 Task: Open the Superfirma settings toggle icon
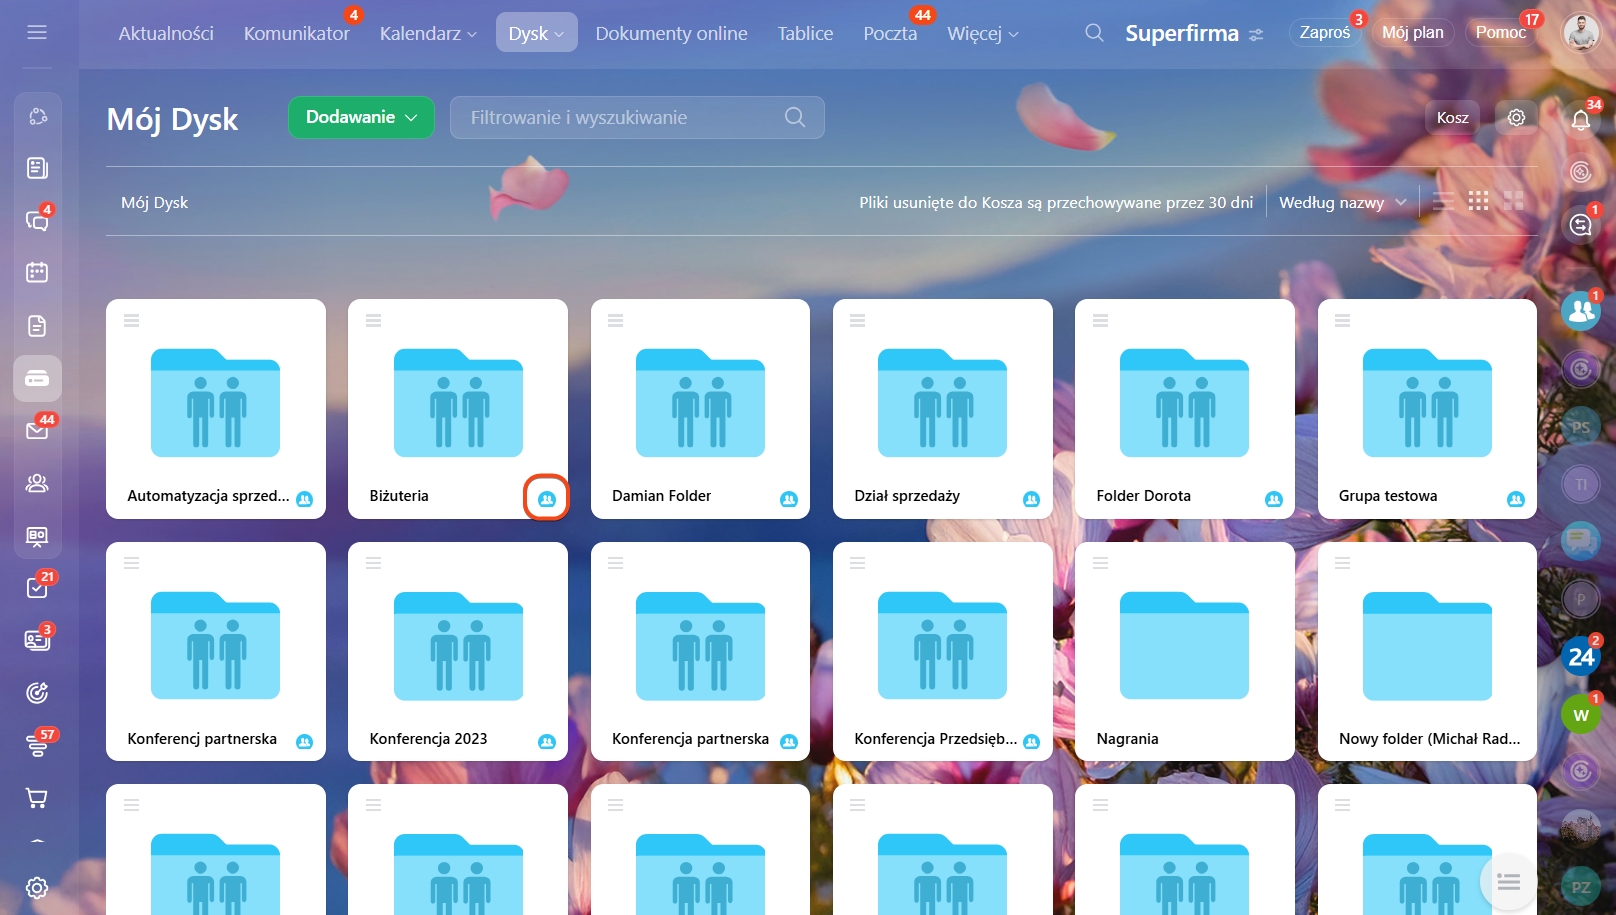[1256, 35]
